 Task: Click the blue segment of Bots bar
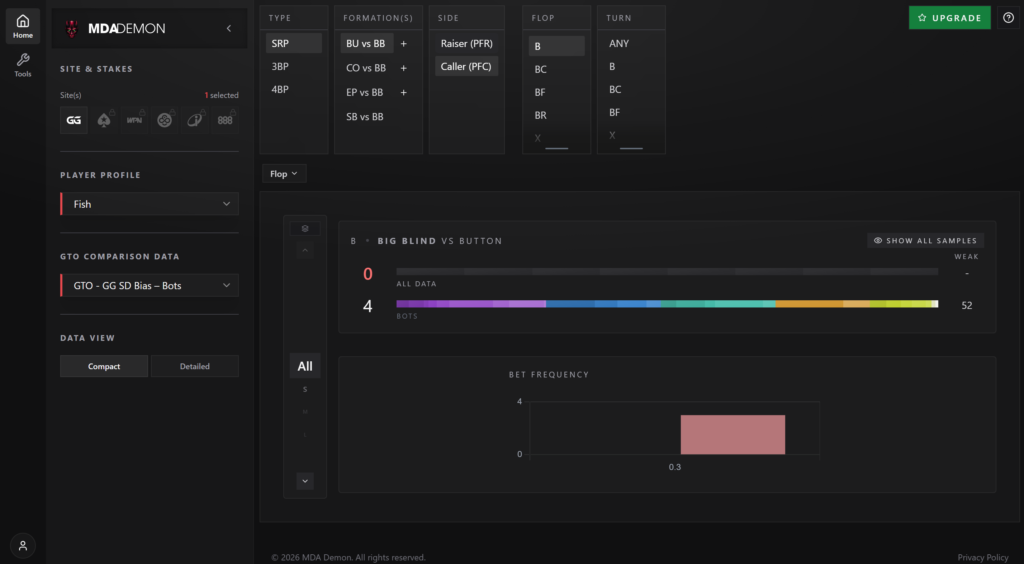coord(603,304)
